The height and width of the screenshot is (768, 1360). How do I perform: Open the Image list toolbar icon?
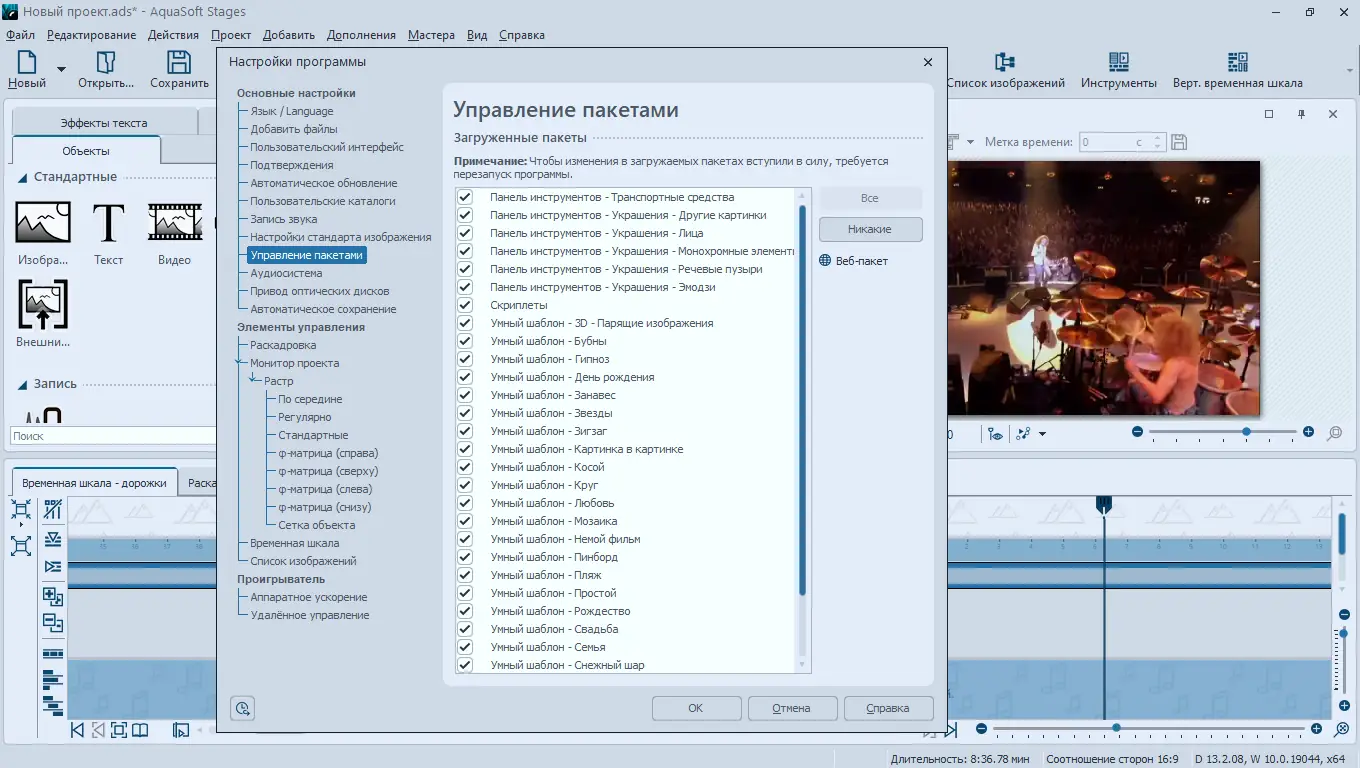pos(1005,62)
